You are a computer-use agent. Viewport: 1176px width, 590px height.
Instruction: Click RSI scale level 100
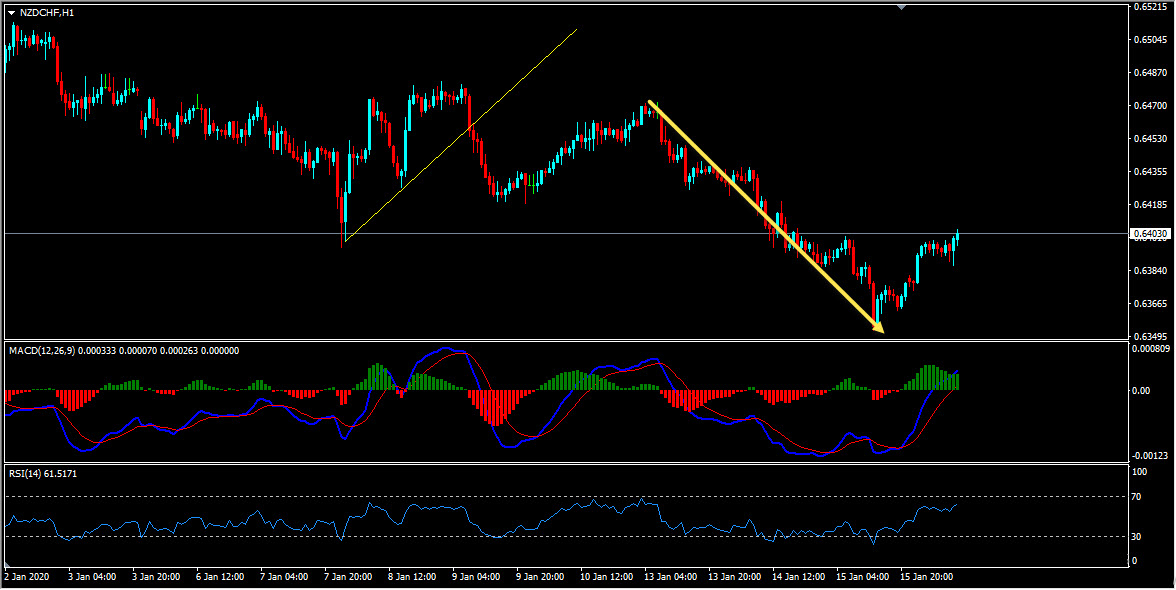(x=1139, y=472)
